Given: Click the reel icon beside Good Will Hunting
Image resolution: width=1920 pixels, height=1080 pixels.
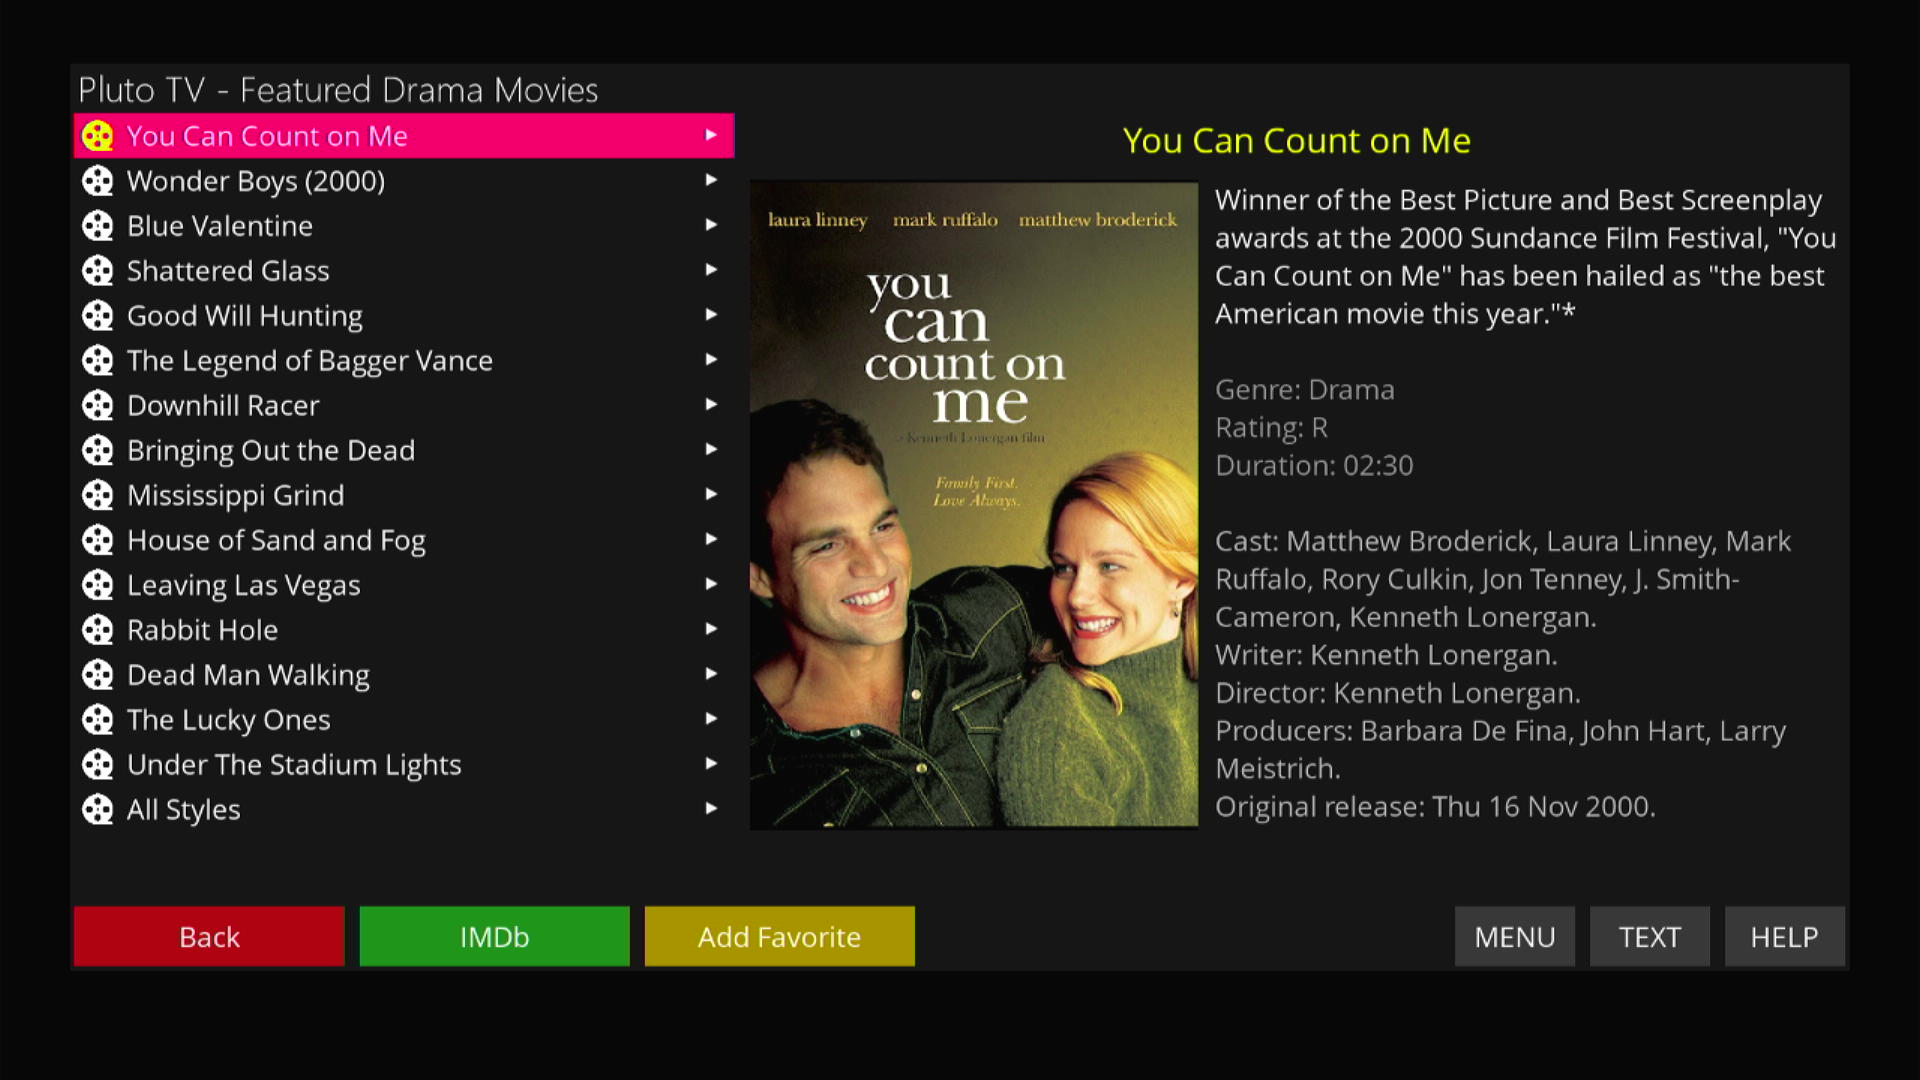Looking at the screenshot, I should (97, 316).
